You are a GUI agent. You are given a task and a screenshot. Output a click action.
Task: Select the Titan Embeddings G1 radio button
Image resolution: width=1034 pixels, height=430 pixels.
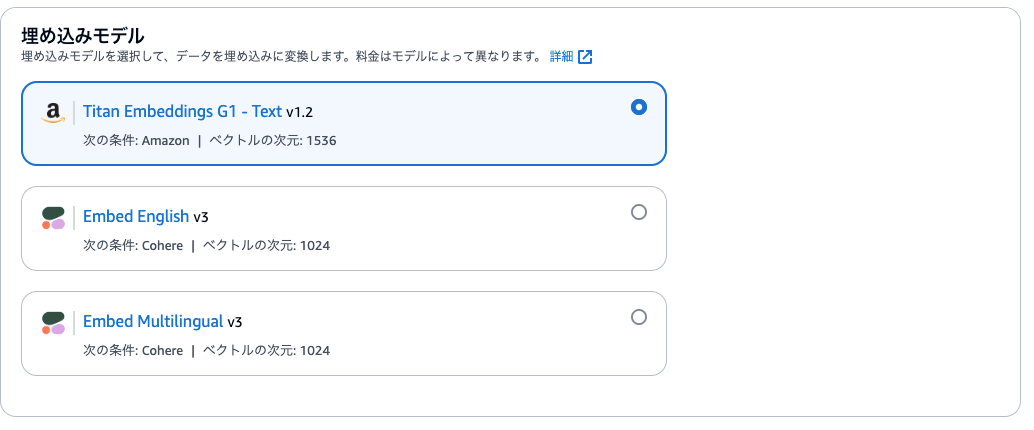coord(638,107)
